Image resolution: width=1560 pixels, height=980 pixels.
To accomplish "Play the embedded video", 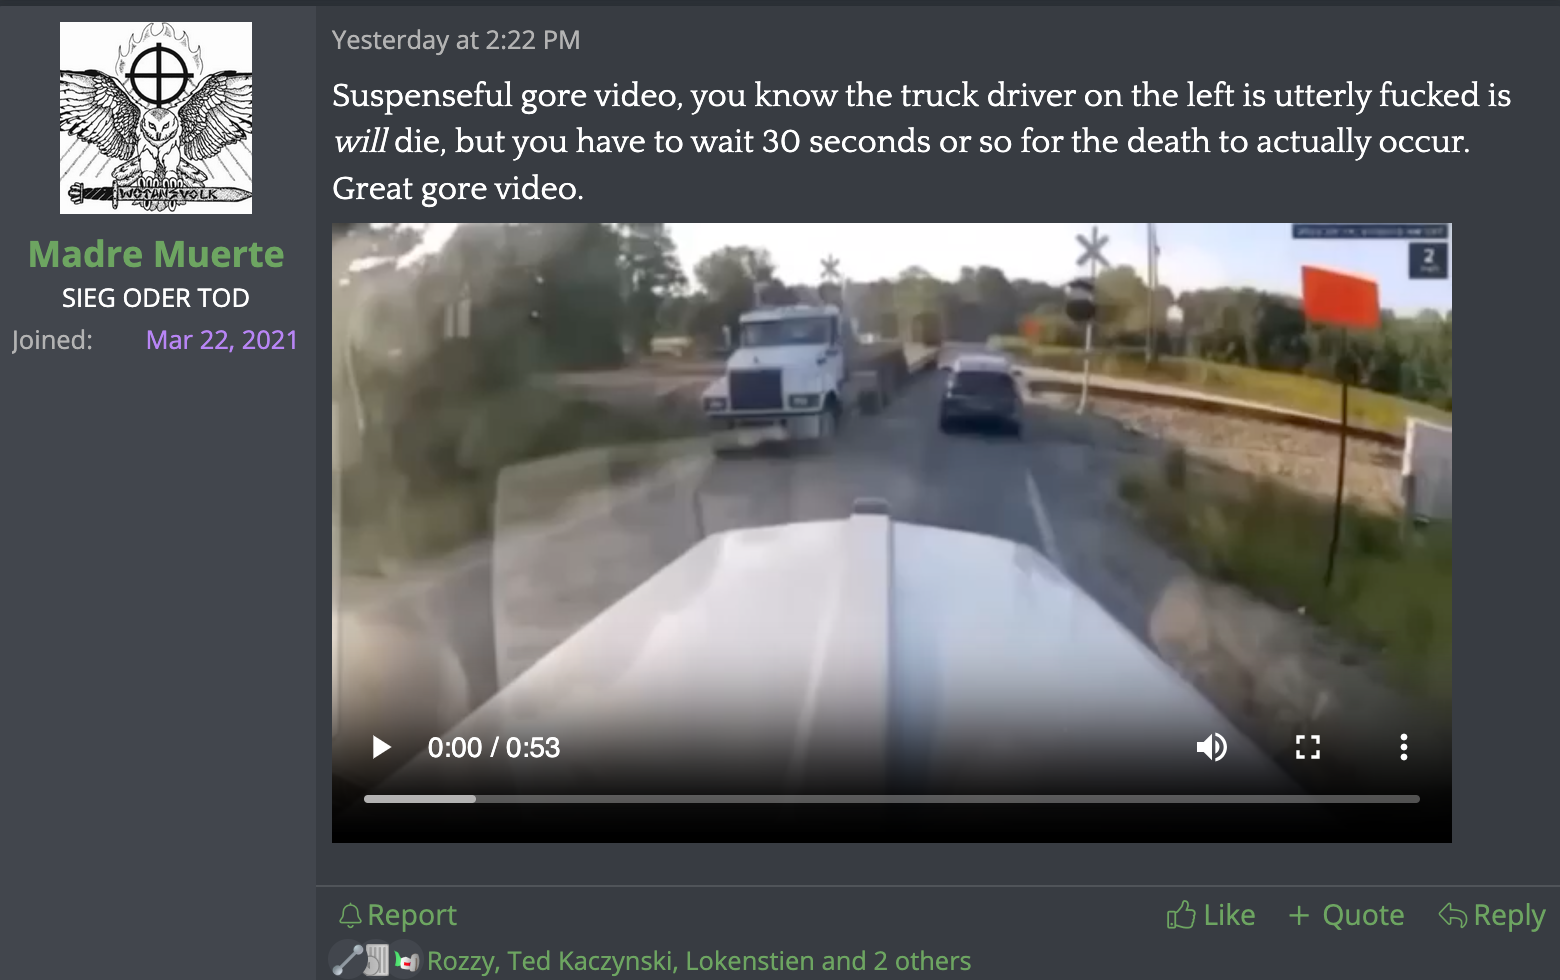I will coord(381,747).
